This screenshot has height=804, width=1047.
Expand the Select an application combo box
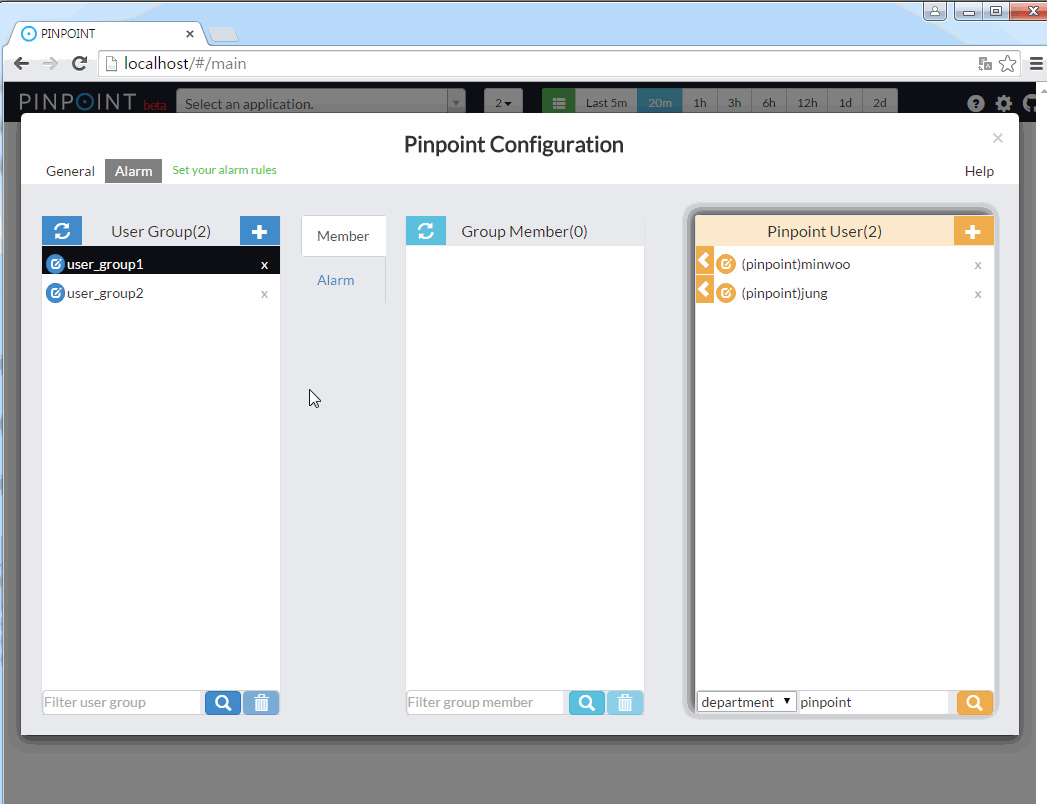tap(321, 103)
